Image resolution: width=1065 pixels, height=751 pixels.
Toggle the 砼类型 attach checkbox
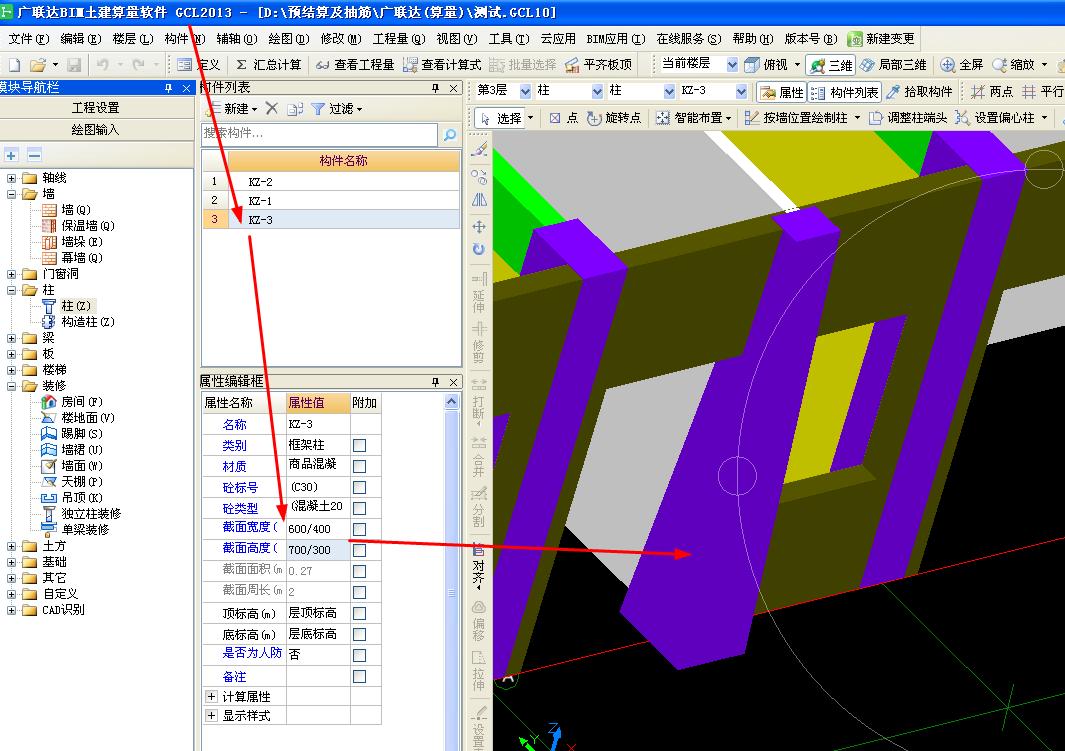pos(359,509)
